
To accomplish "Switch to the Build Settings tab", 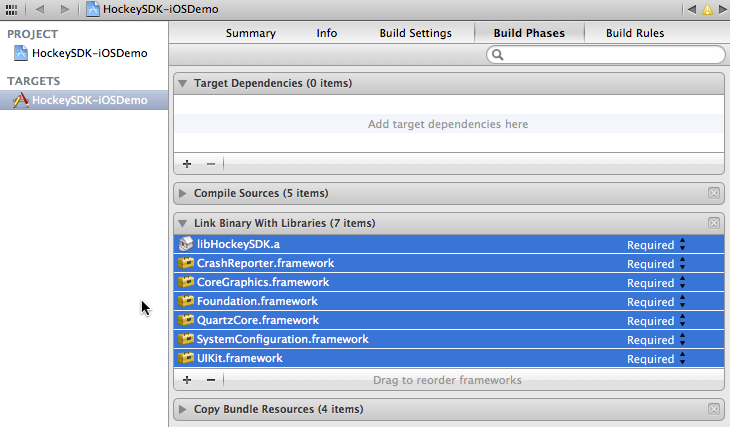I will point(415,33).
